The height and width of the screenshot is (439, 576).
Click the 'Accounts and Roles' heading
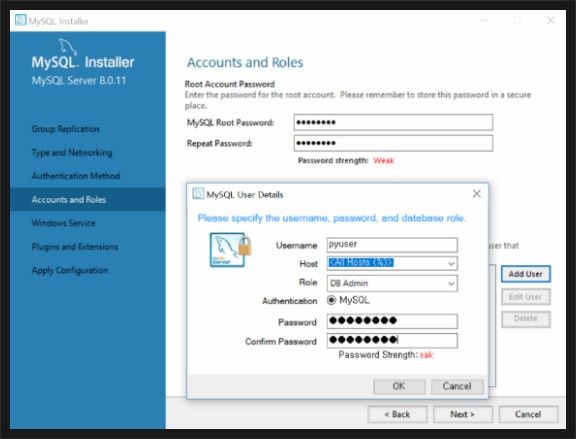[x=245, y=62]
